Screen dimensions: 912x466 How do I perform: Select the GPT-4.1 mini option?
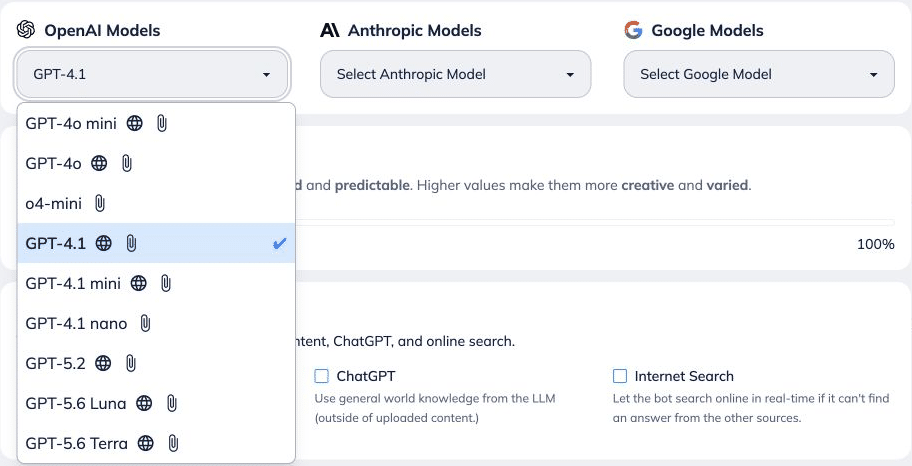pos(156,283)
